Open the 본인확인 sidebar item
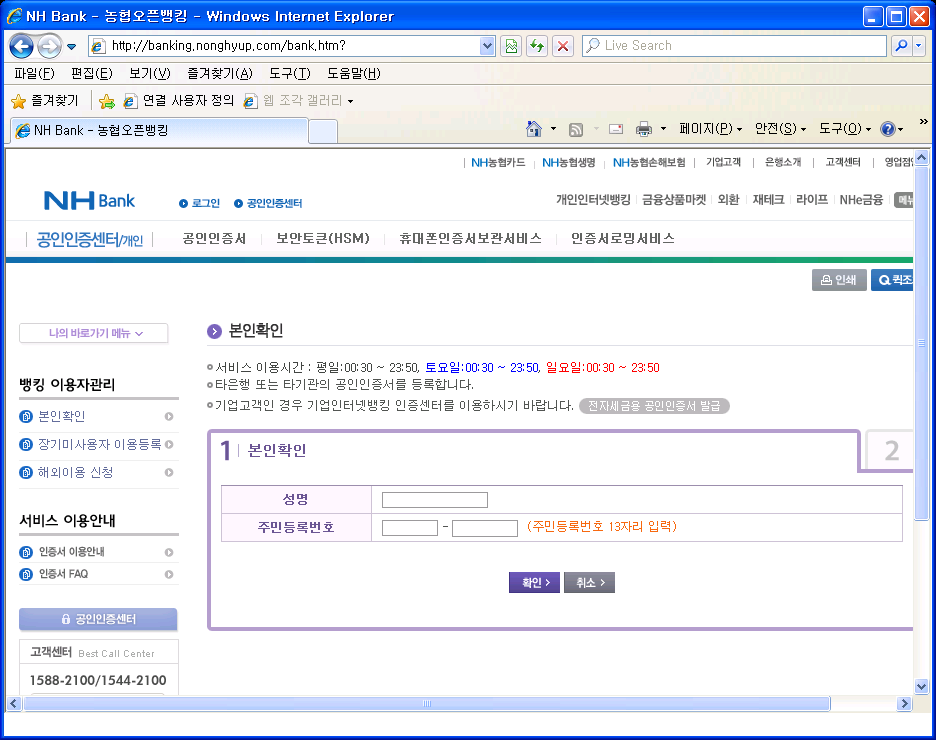 point(96,417)
